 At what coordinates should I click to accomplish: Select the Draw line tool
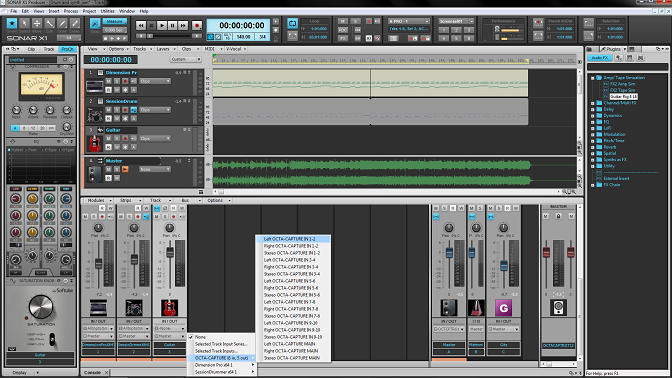62,24
